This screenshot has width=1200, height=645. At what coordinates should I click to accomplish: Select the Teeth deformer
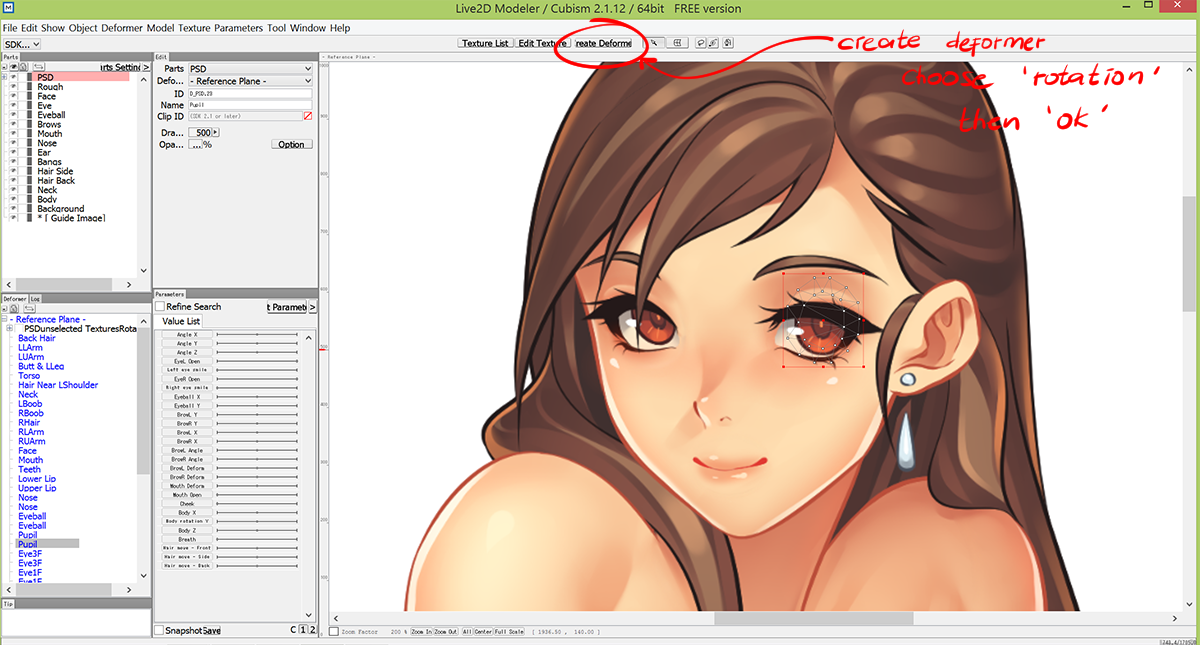(x=30, y=470)
